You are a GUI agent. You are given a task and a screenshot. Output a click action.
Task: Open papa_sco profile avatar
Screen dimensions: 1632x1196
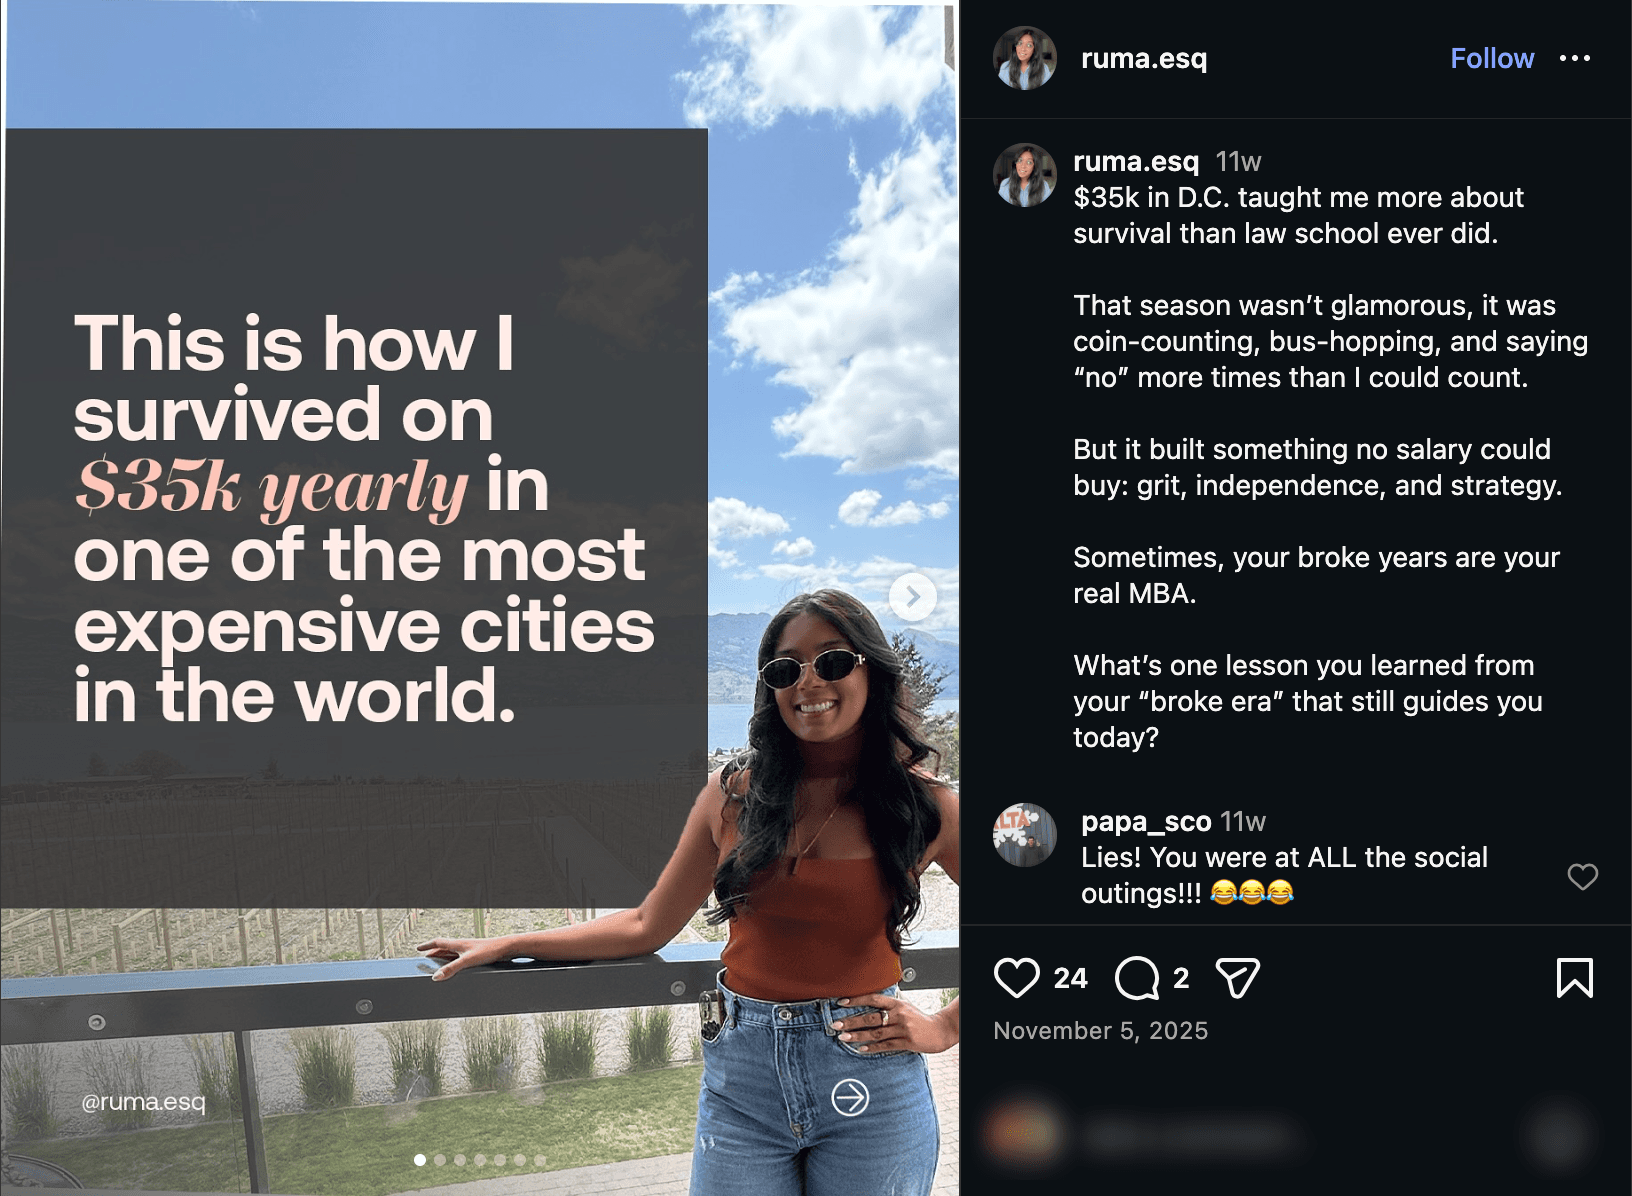point(1024,834)
